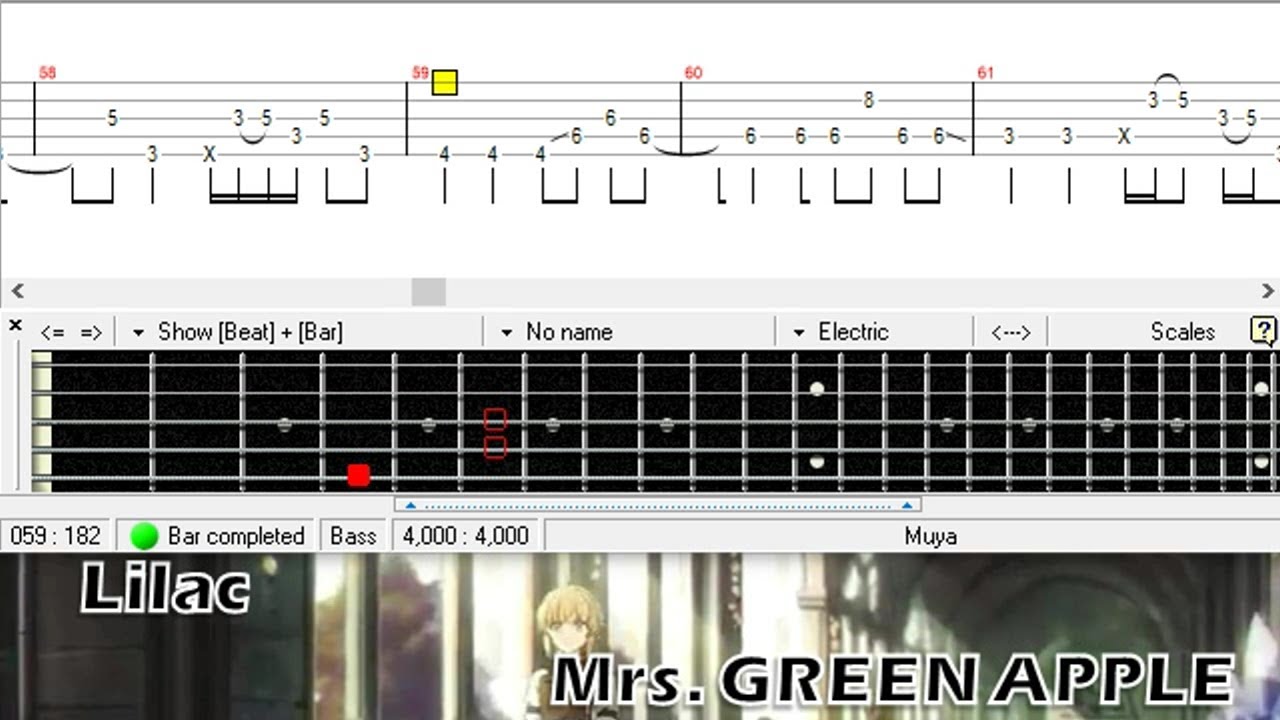Click the '059 : 182' position in status bar
Viewport: 1280px width, 720px height.
tap(56, 536)
